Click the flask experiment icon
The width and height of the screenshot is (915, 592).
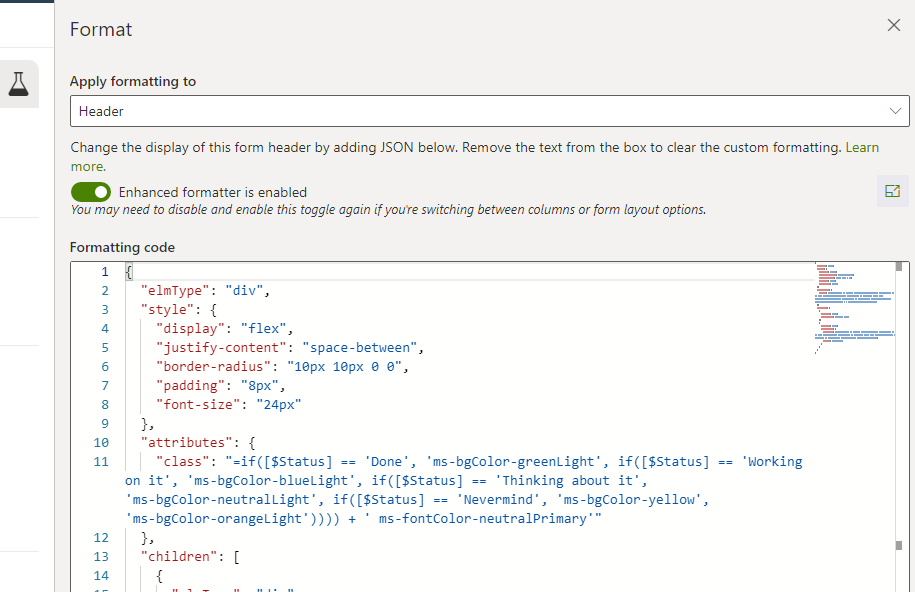pyautogui.click(x=19, y=84)
